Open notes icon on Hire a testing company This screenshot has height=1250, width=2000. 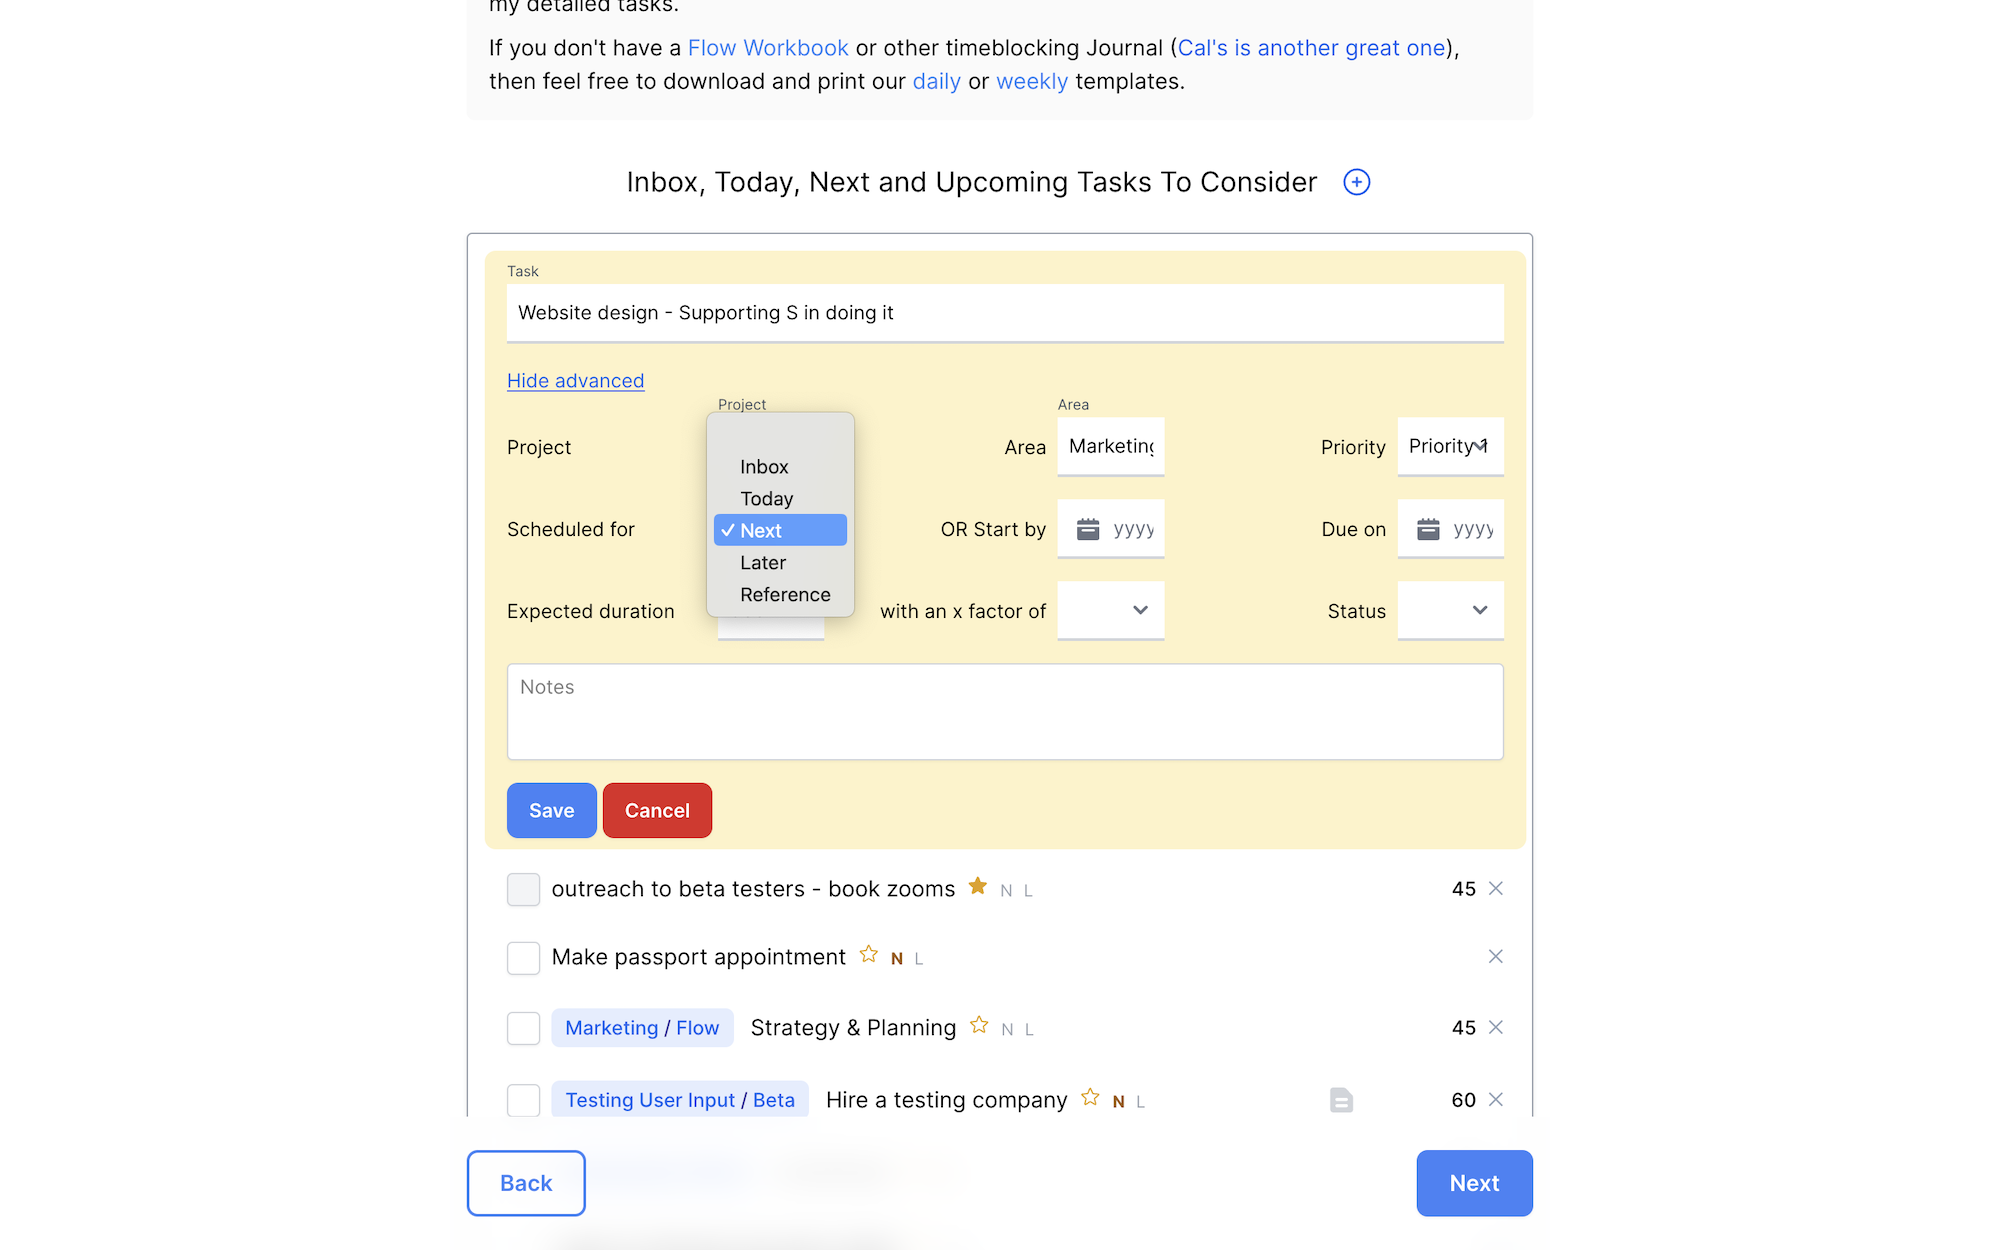[x=1341, y=1100]
